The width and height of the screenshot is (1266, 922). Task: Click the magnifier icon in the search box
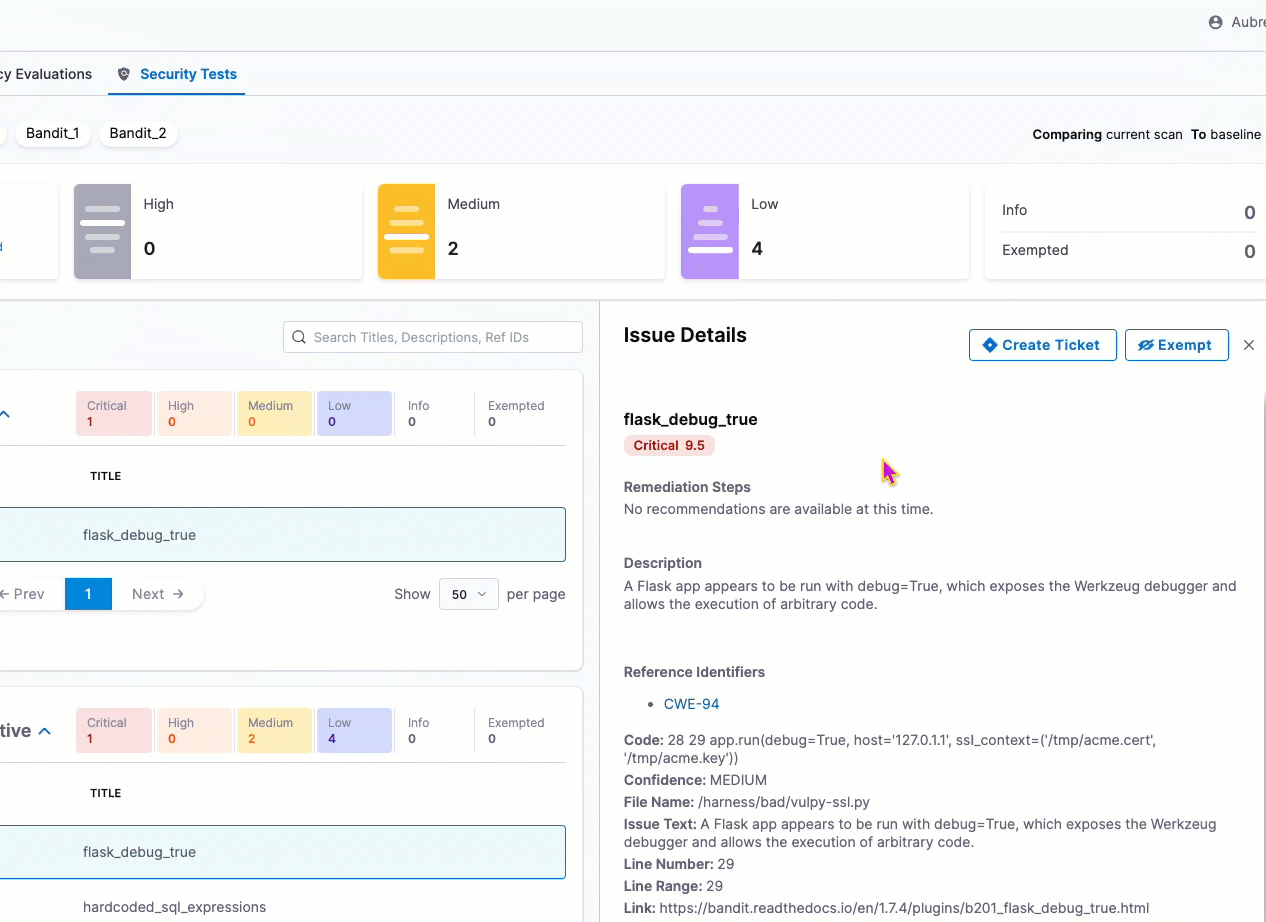299,338
